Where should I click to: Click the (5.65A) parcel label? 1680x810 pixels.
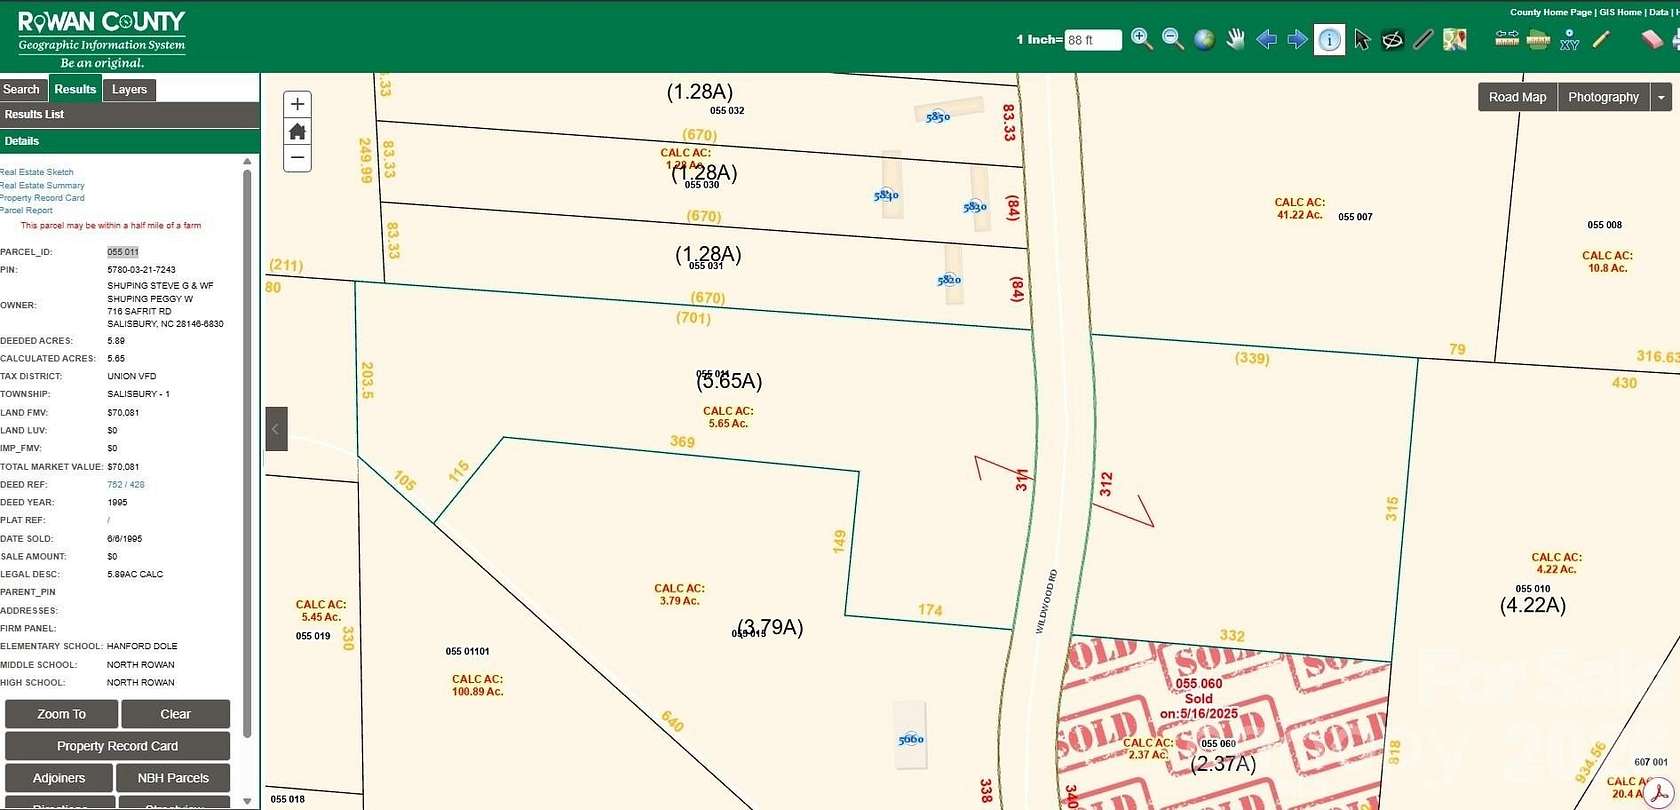729,381
